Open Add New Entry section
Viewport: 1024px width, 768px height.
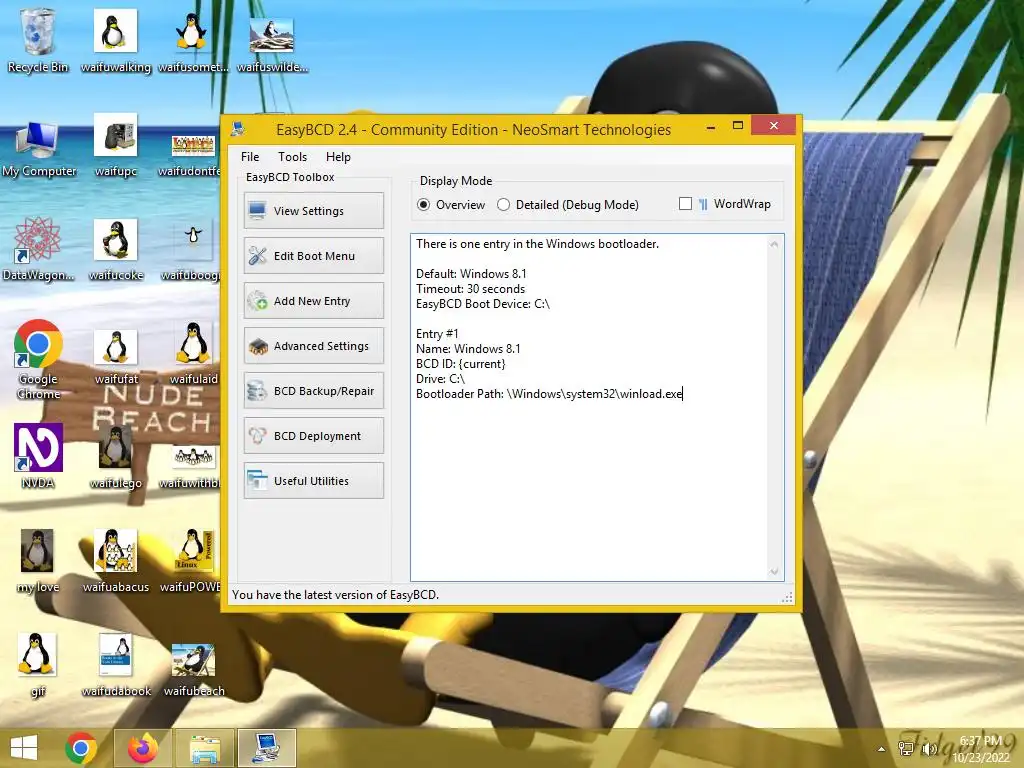coord(313,301)
